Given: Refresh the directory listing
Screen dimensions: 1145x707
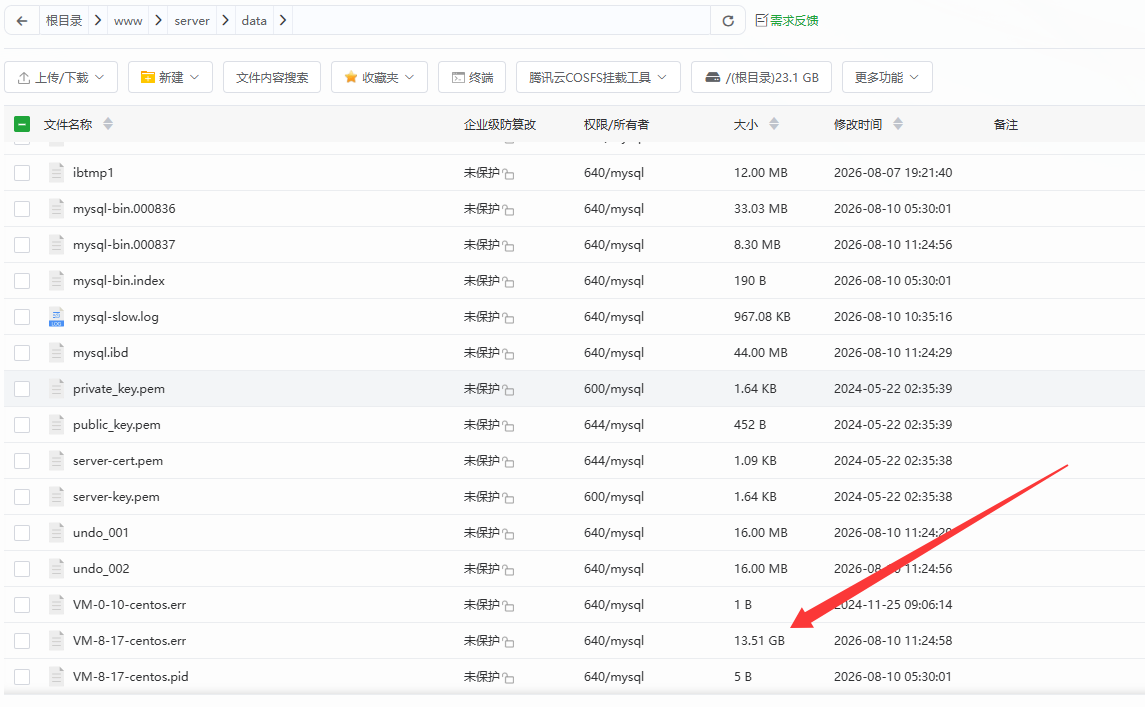Looking at the screenshot, I should (x=728, y=21).
